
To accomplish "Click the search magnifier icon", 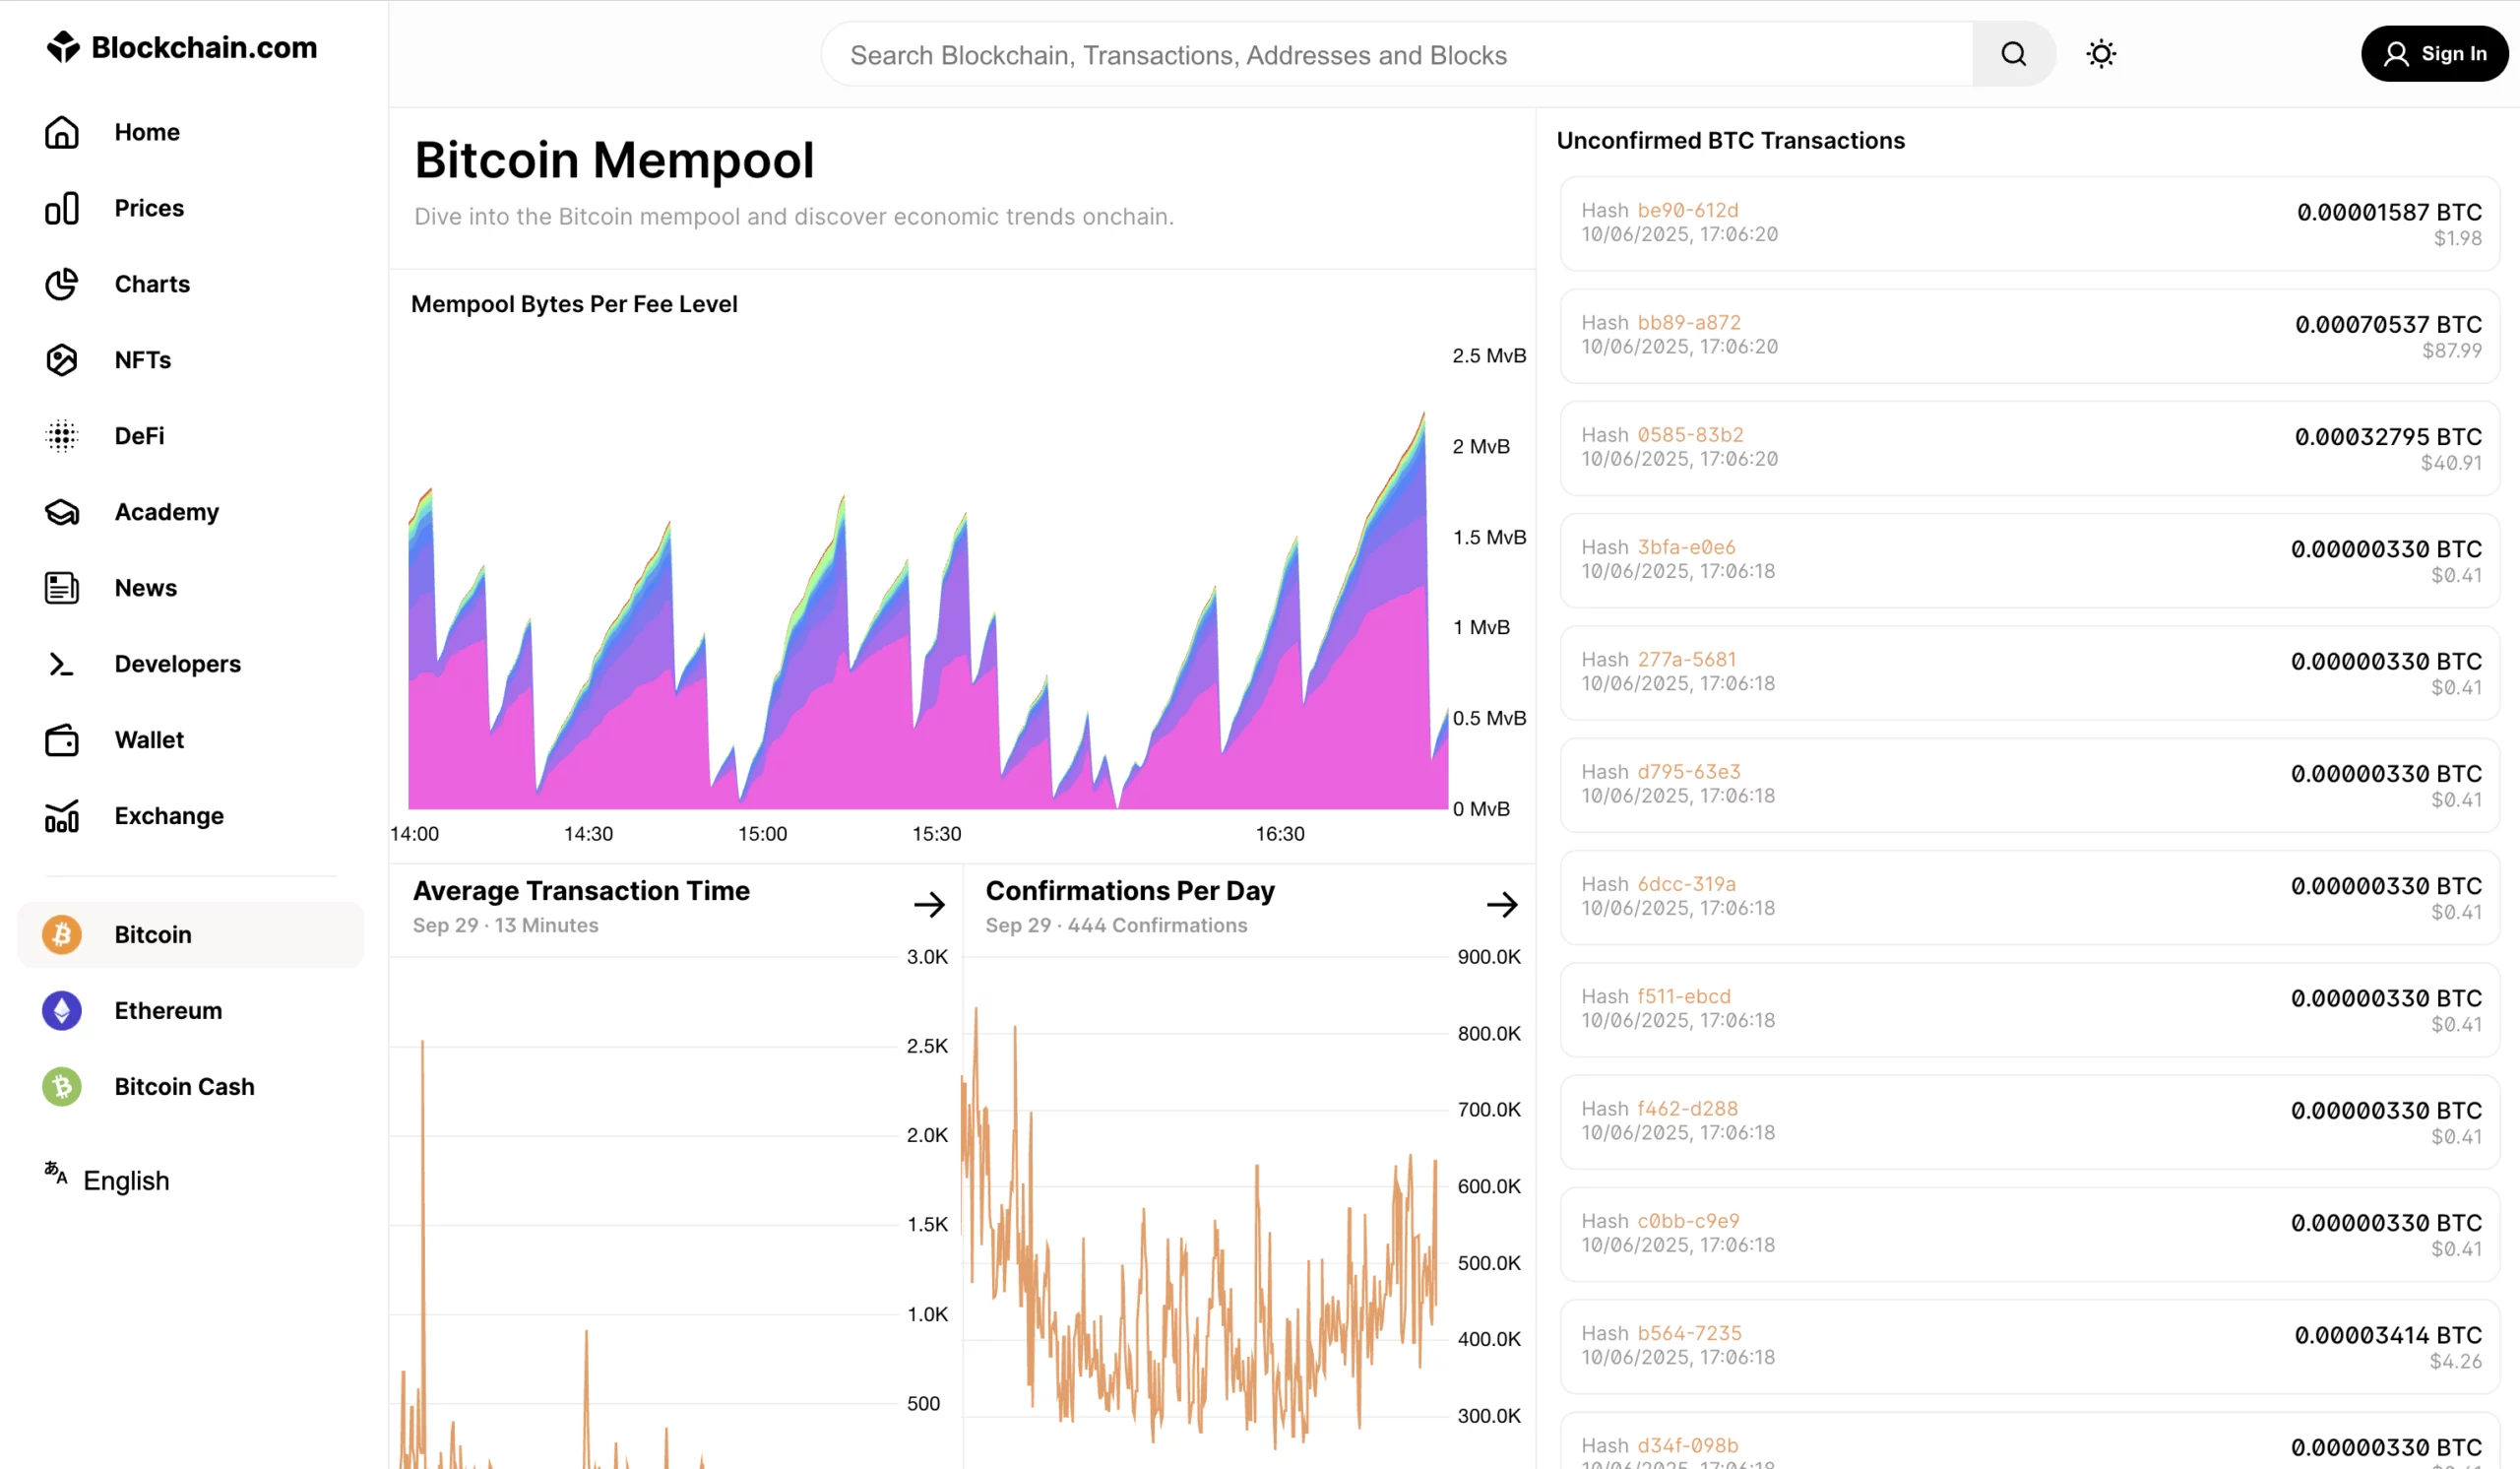I will (2013, 54).
